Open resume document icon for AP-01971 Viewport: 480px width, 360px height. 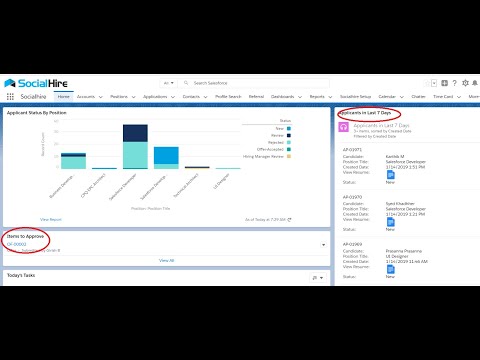point(391,175)
